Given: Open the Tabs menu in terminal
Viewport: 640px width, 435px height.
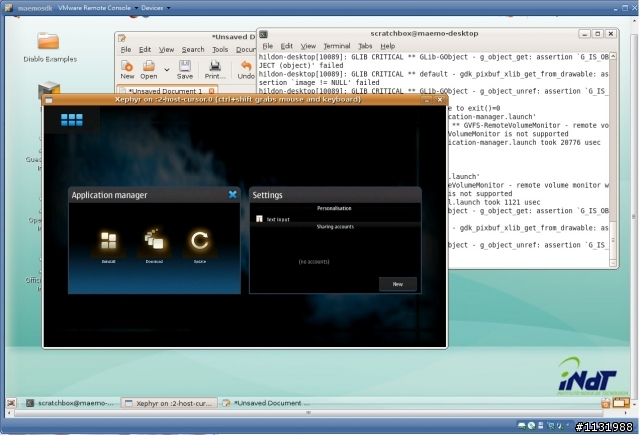Looking at the screenshot, I should [365, 46].
